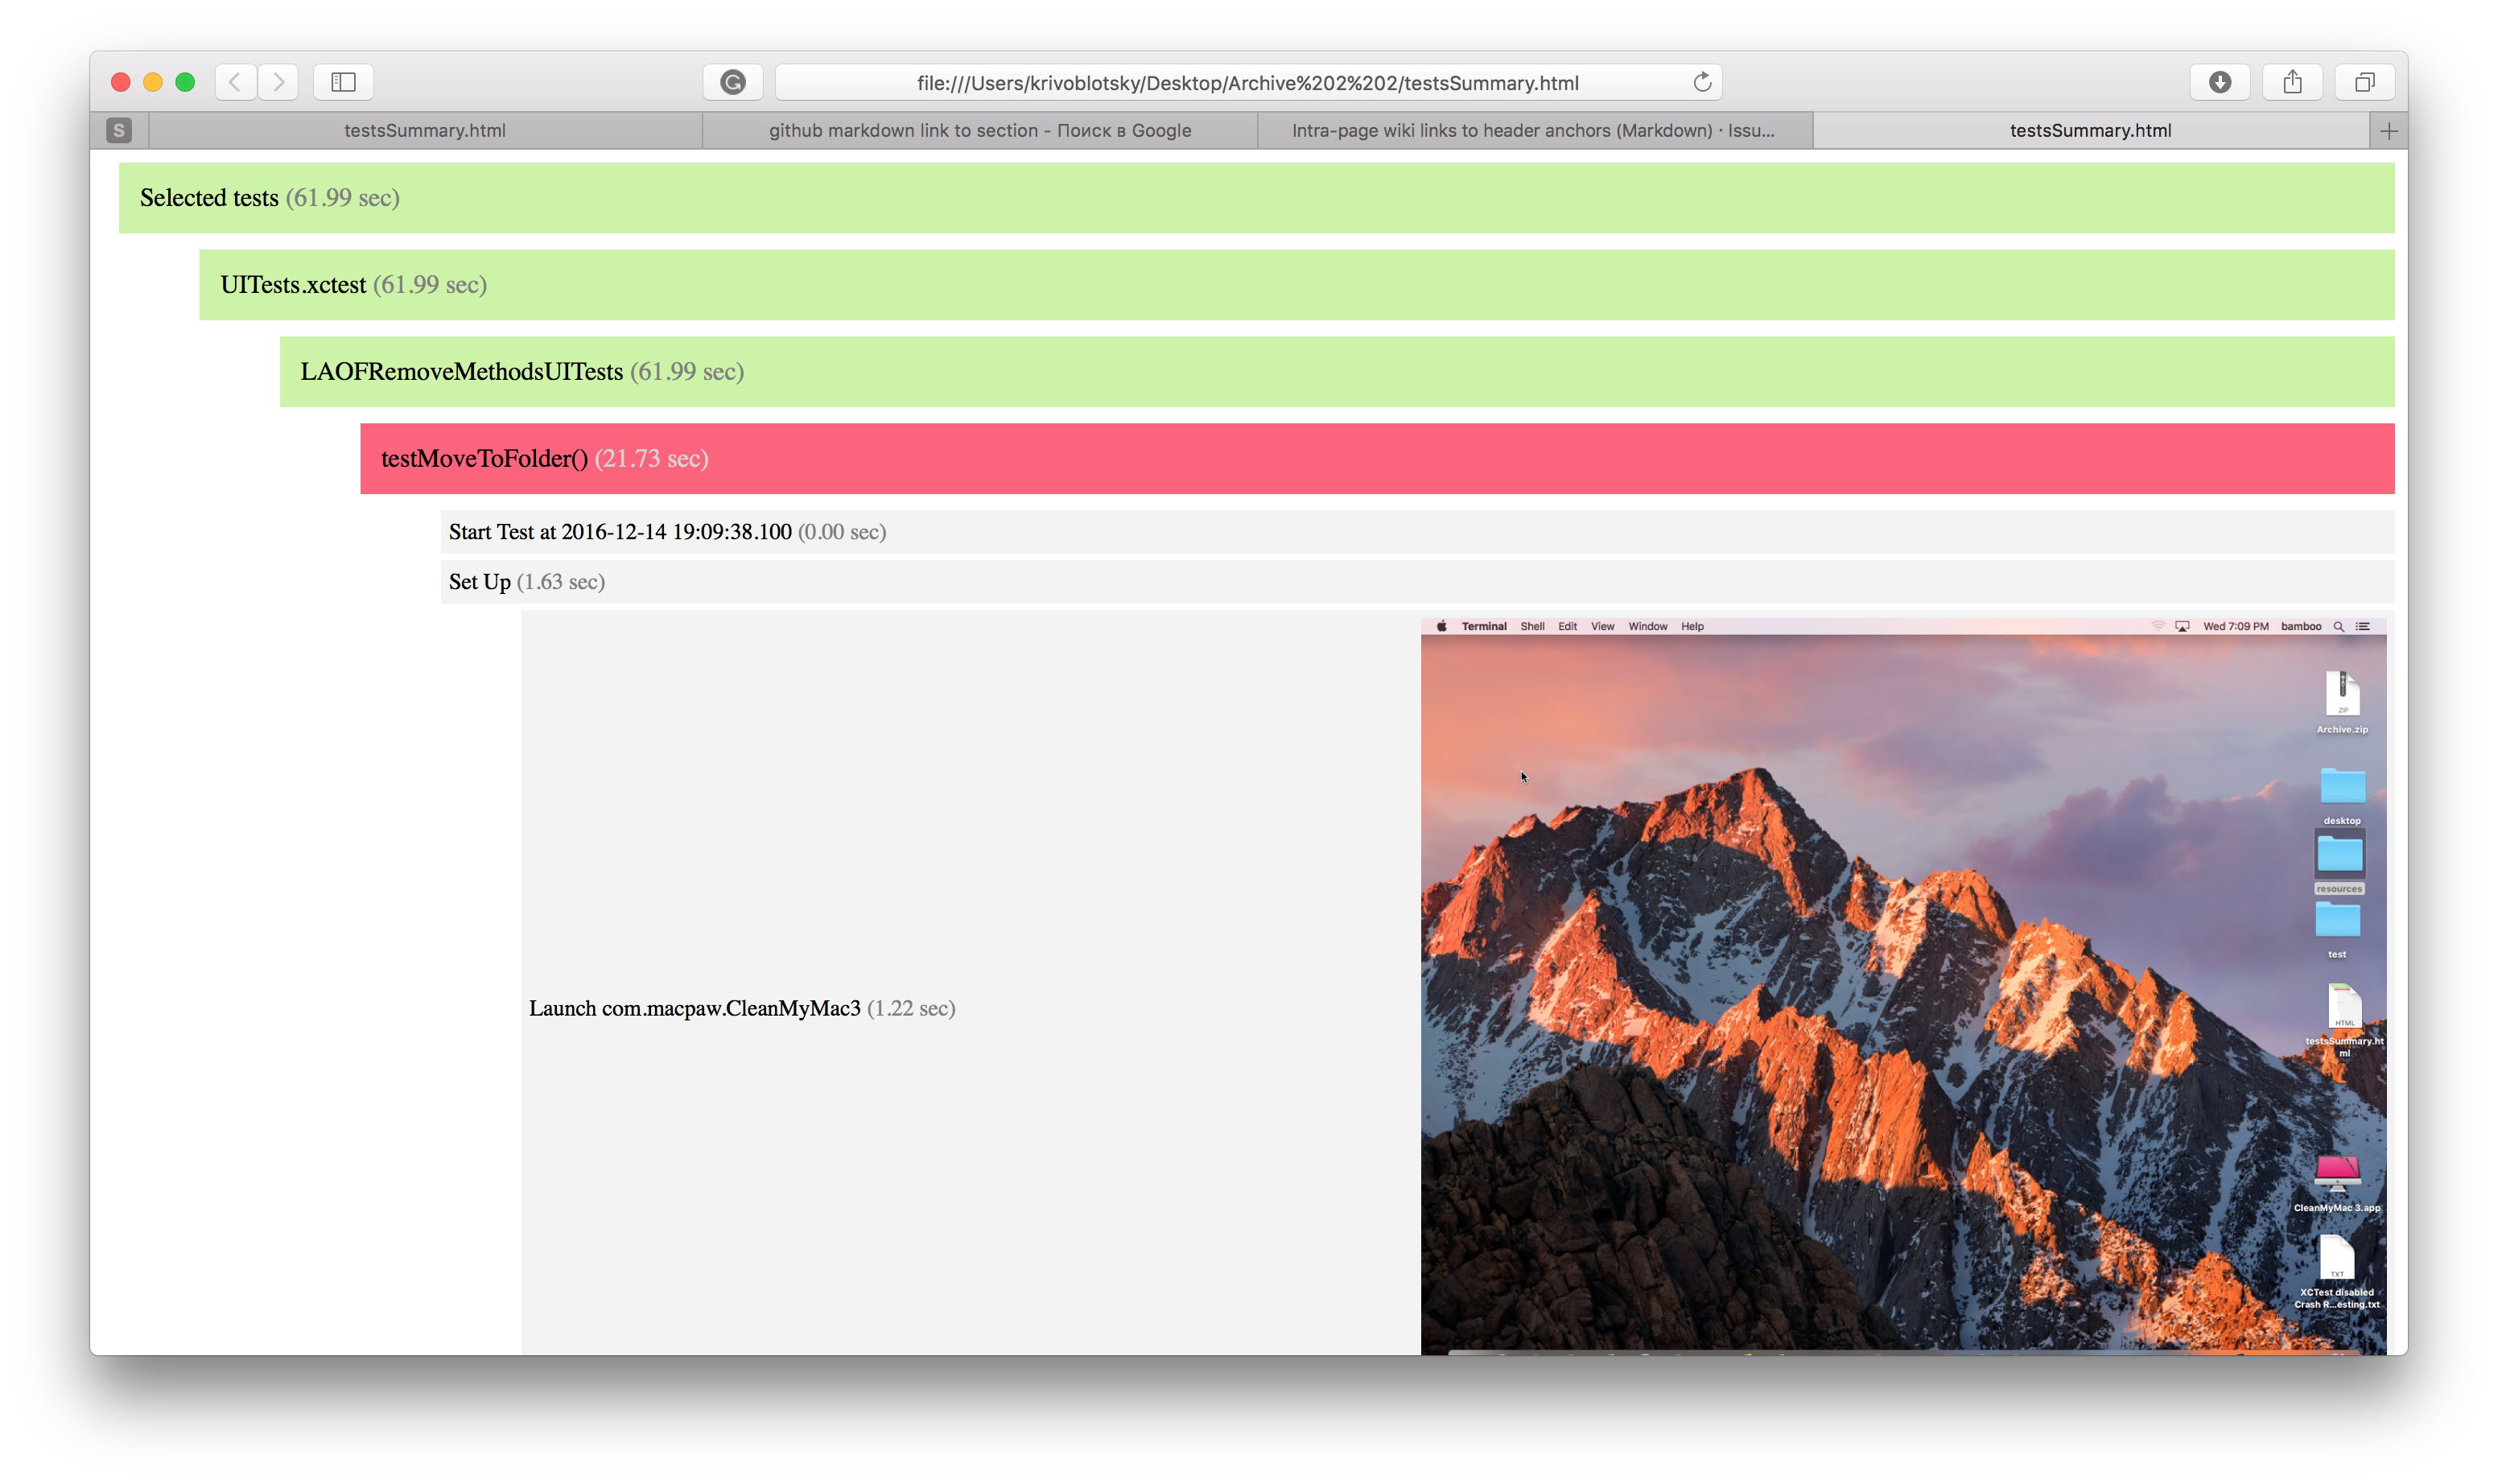Viewport: 2498px width, 1484px height.
Task: Select the last testsSummary.html tab
Action: (2090, 131)
